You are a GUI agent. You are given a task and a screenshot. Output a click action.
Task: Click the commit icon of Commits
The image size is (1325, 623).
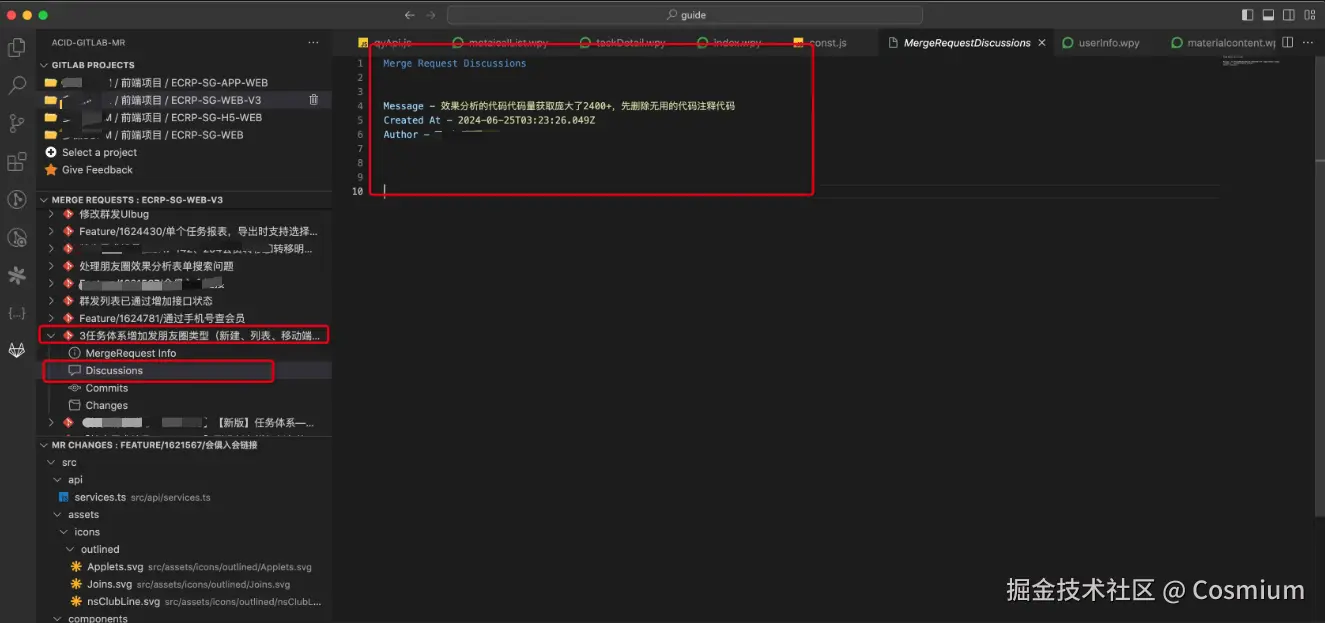pos(74,388)
